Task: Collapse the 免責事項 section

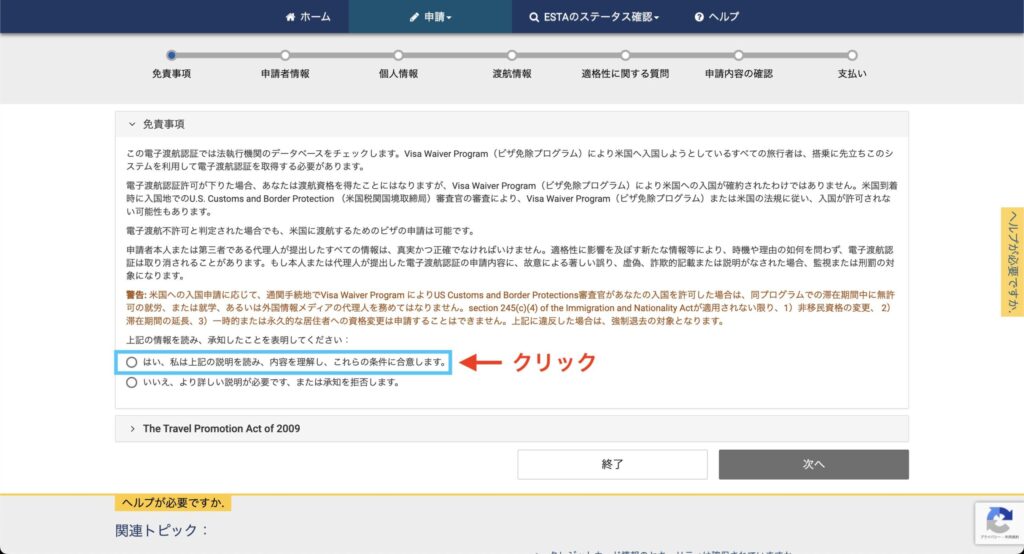Action: click(132, 124)
